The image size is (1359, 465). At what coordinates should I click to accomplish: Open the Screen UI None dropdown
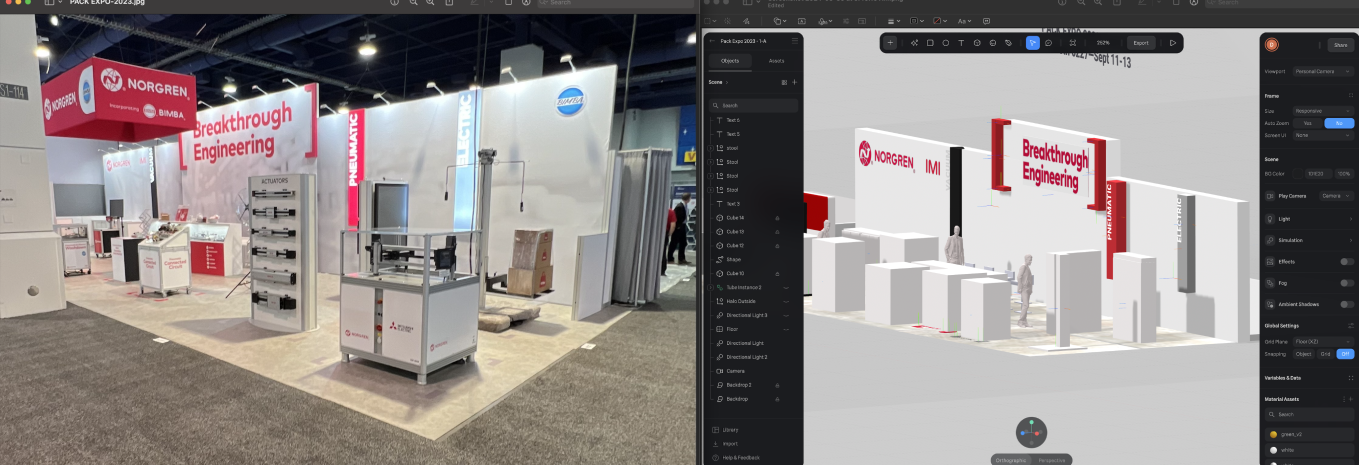[x=1324, y=134]
